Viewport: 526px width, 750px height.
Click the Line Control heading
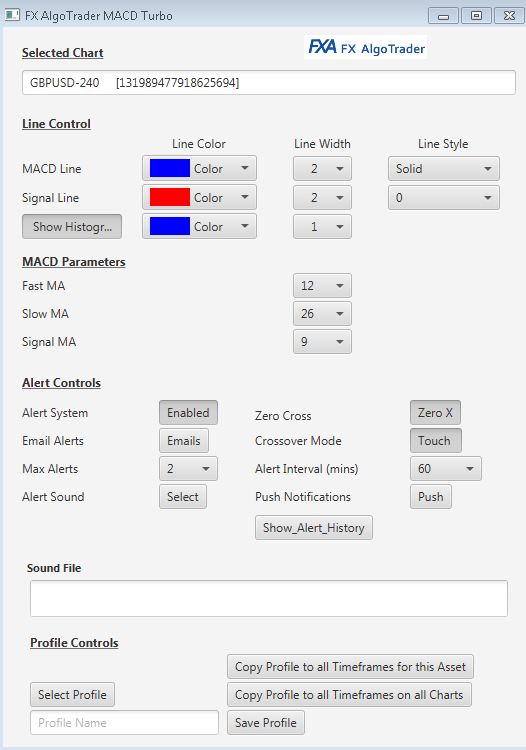(x=56, y=124)
